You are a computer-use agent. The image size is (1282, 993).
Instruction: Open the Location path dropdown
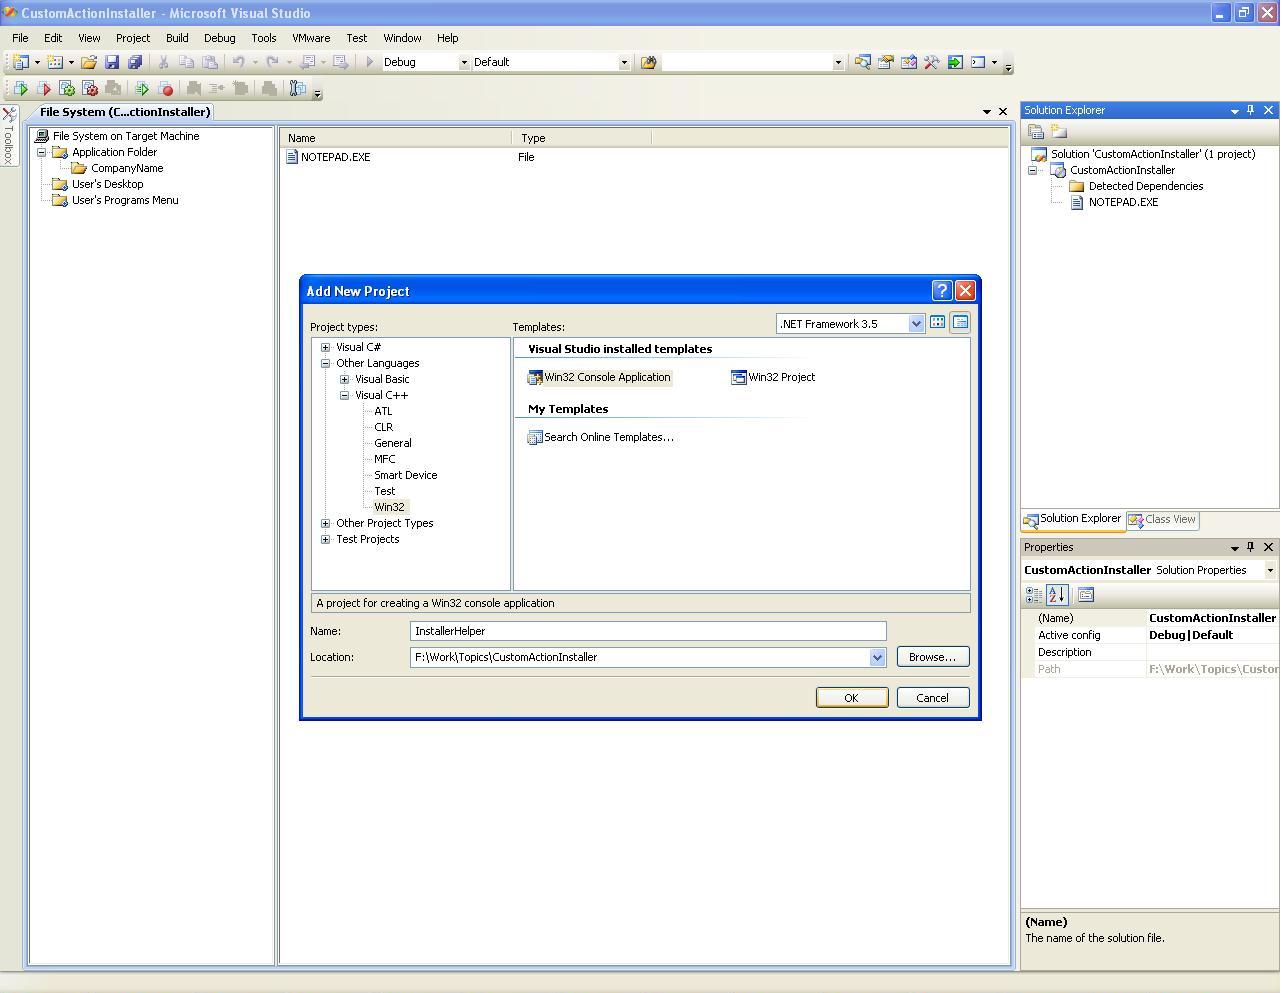(877, 657)
